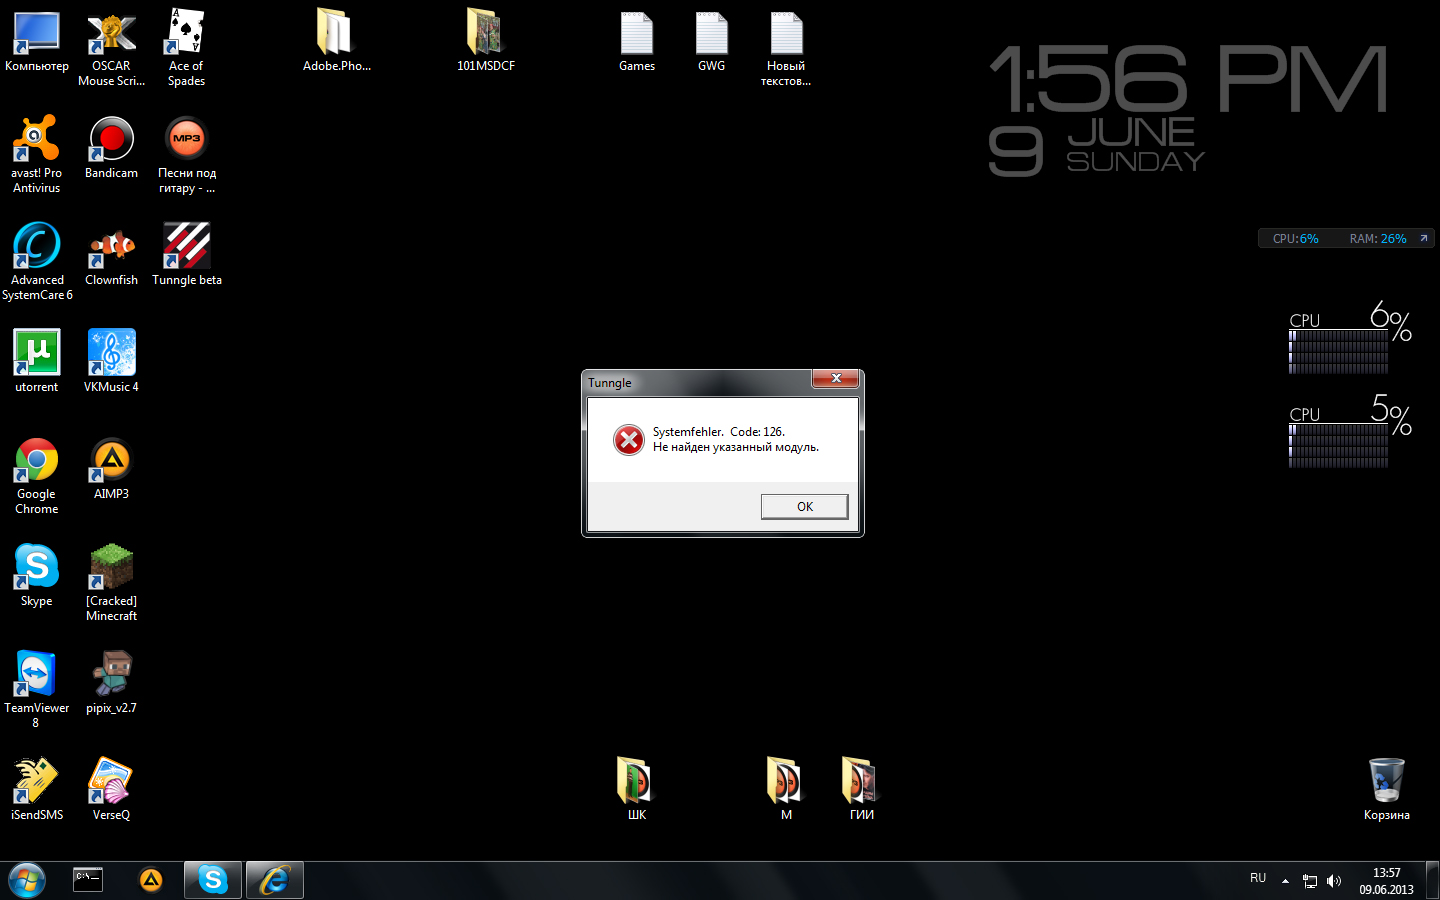Click the JUNE SUNDAY date widget
Viewport: 1440px width, 900px height.
1135,146
